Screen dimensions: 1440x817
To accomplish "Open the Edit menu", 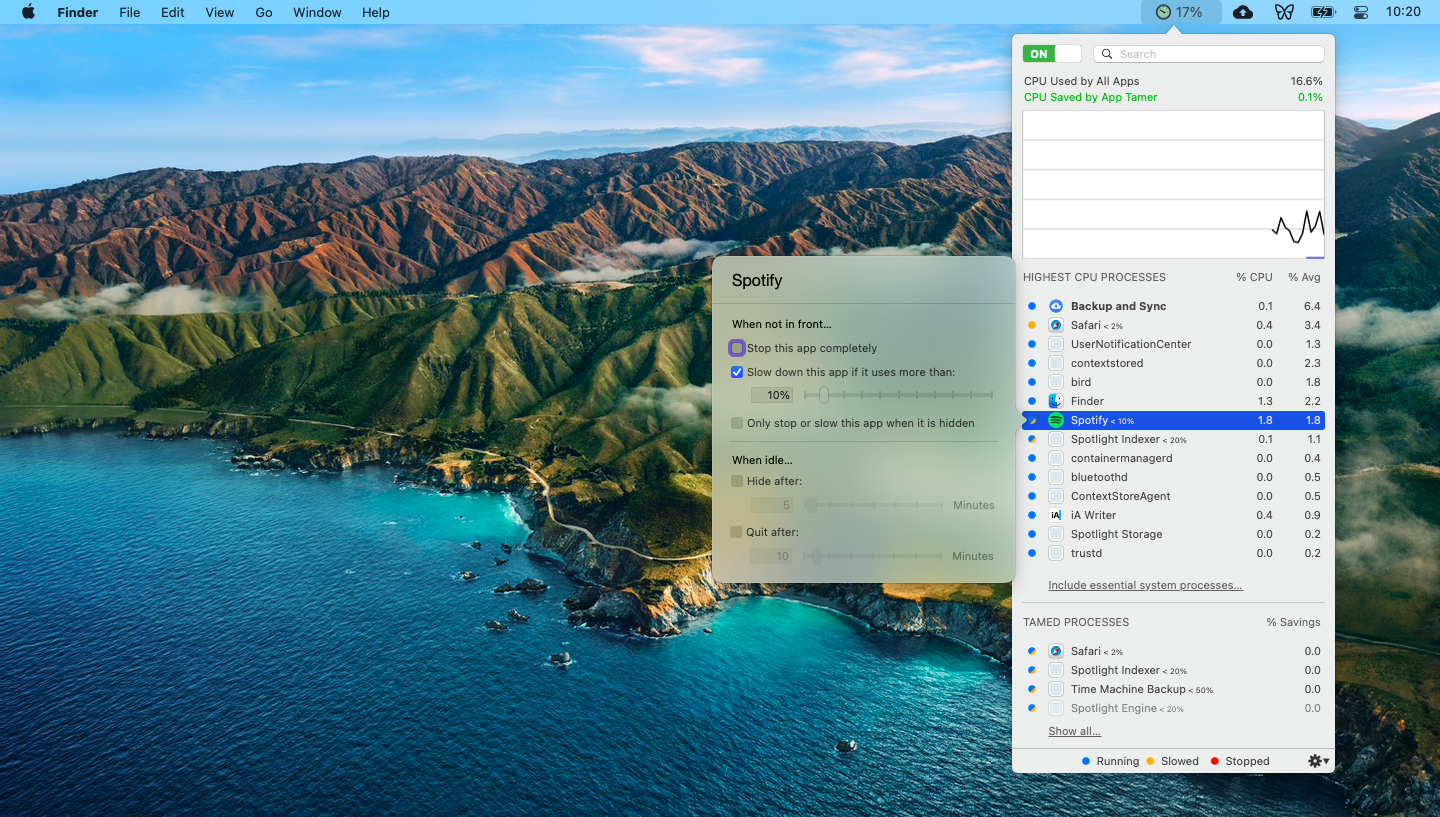I will (x=173, y=12).
